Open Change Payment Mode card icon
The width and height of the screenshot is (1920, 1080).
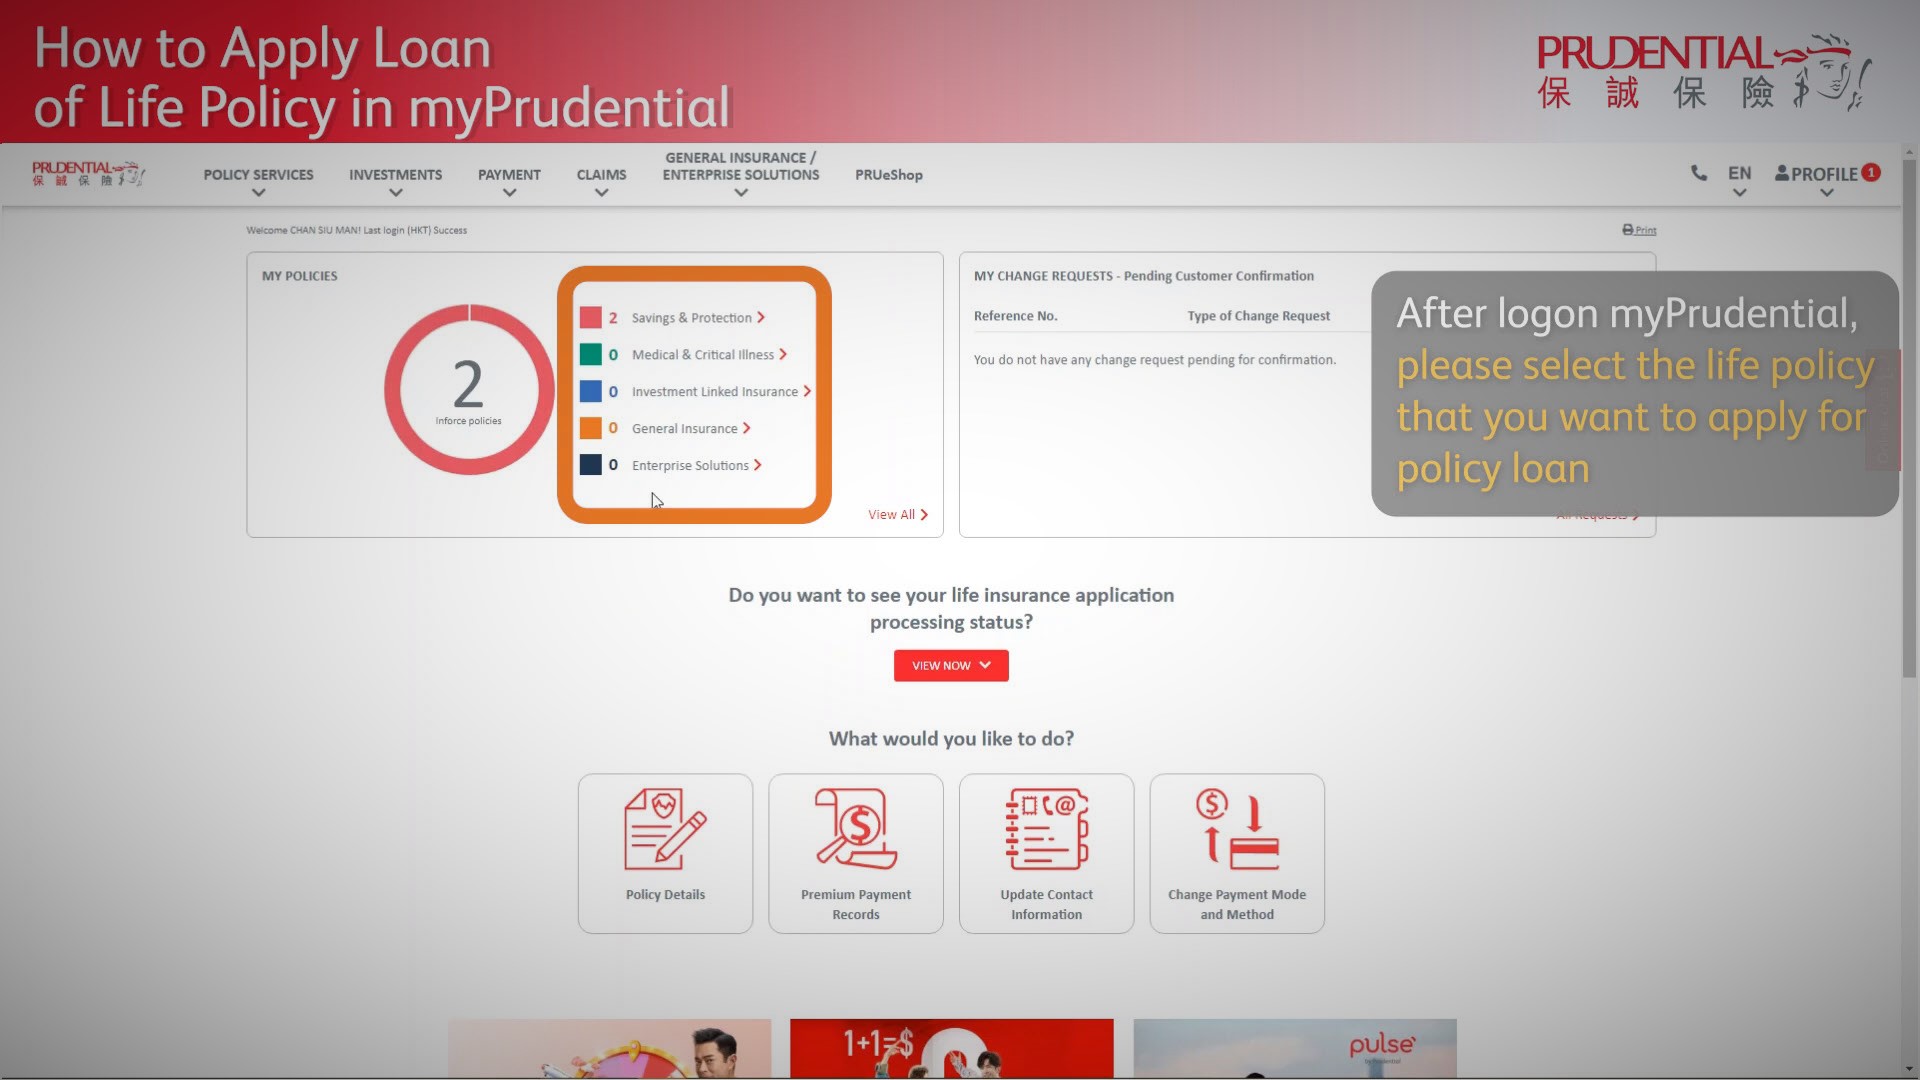[x=1237, y=829]
